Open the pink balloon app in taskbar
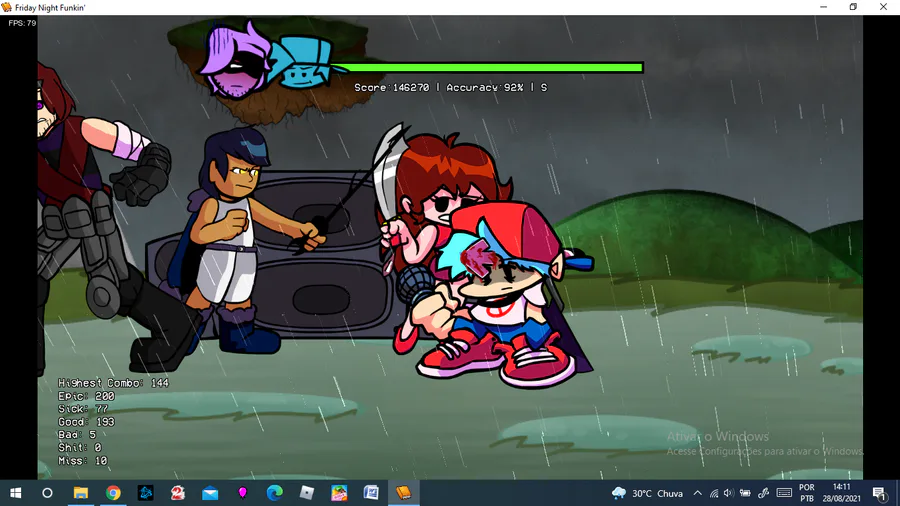This screenshot has width=900, height=506. (242, 493)
